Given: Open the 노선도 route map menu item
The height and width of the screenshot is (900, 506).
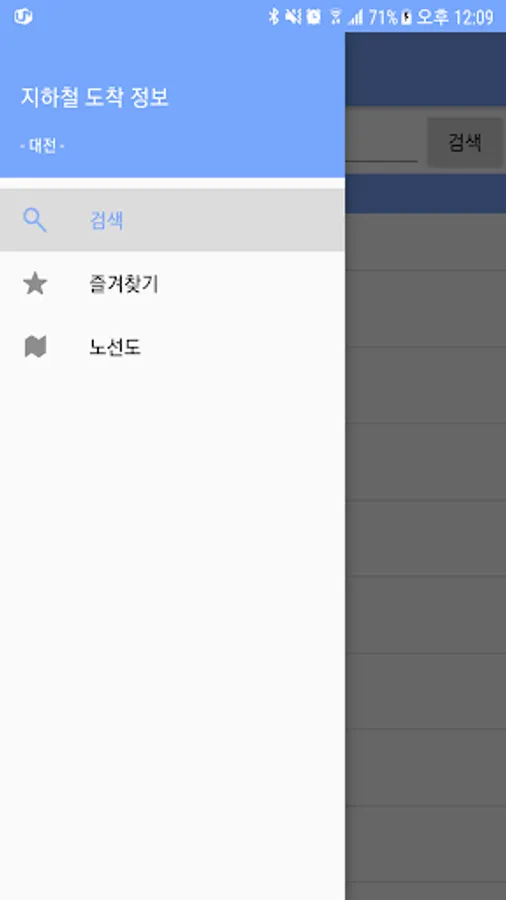Looking at the screenshot, I should (172, 347).
